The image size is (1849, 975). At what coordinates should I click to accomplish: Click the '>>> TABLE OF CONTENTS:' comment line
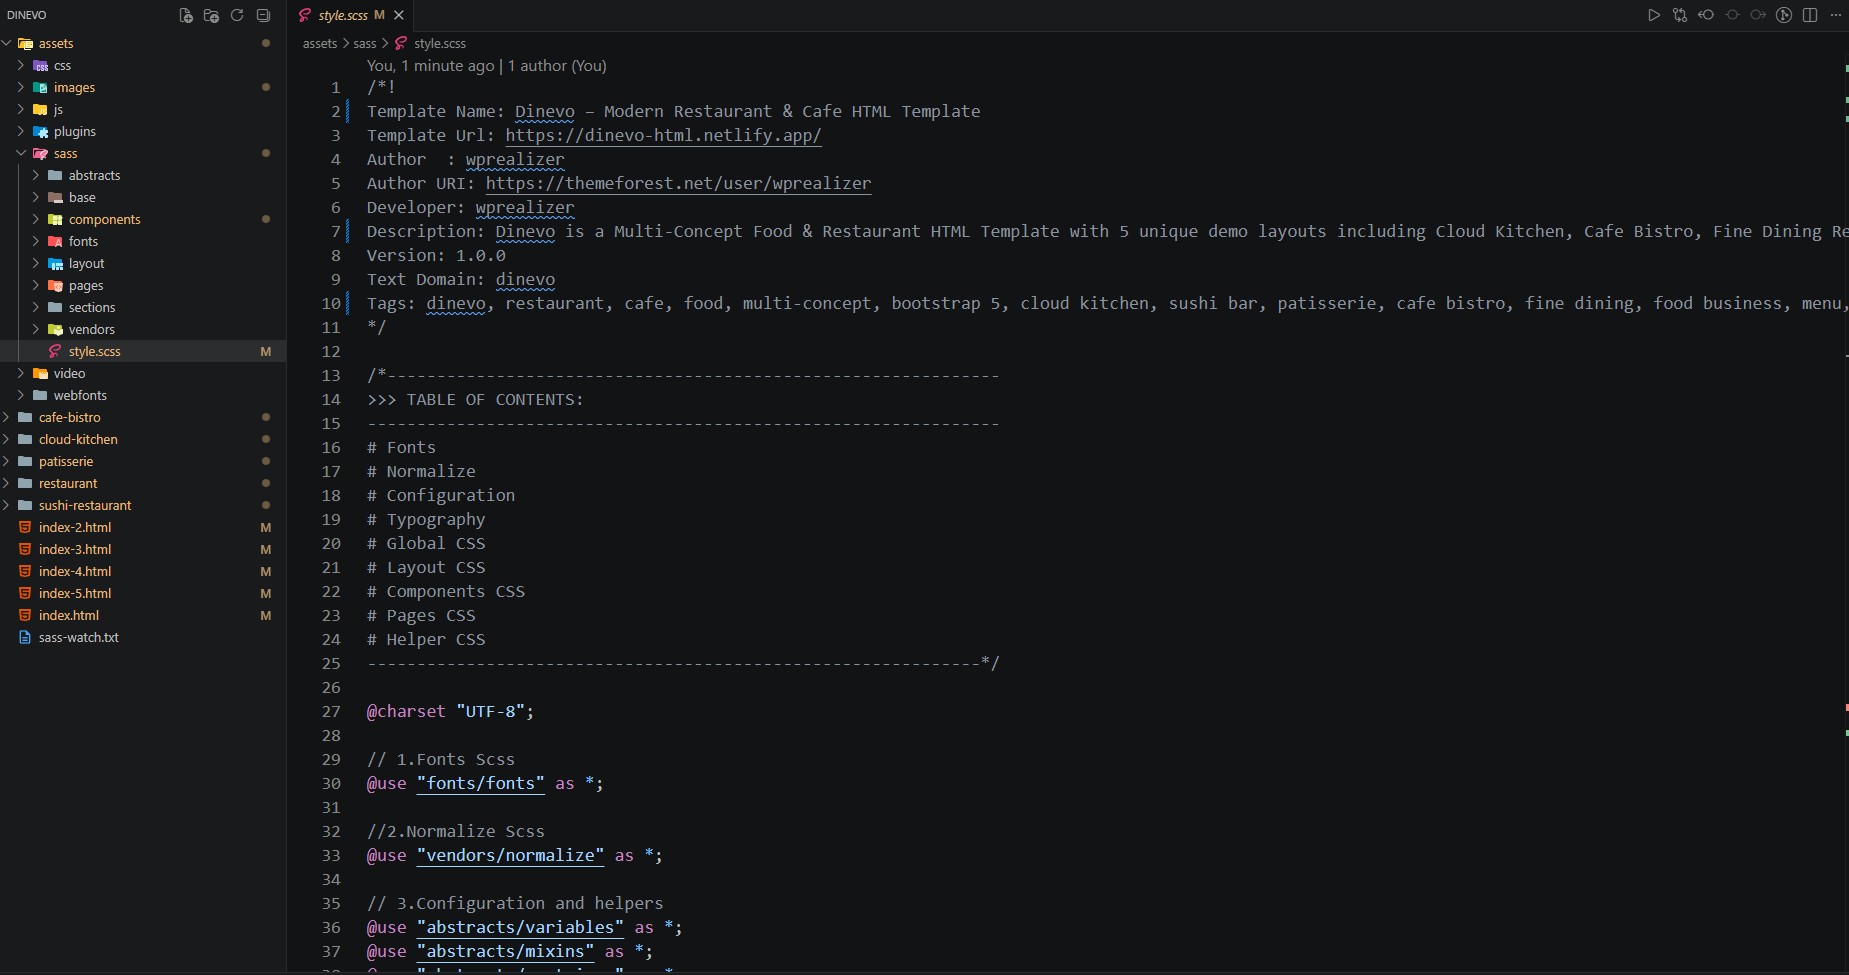pyautogui.click(x=475, y=399)
